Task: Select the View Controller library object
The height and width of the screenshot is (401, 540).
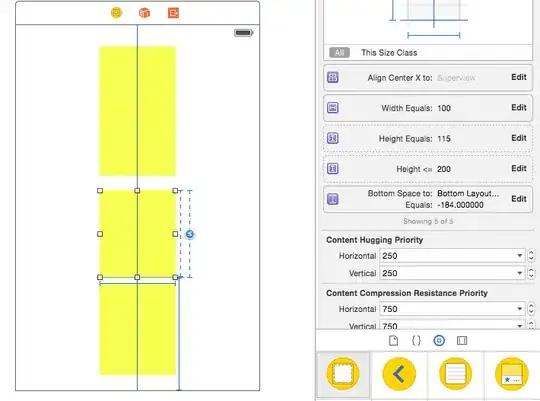Action: [343, 374]
